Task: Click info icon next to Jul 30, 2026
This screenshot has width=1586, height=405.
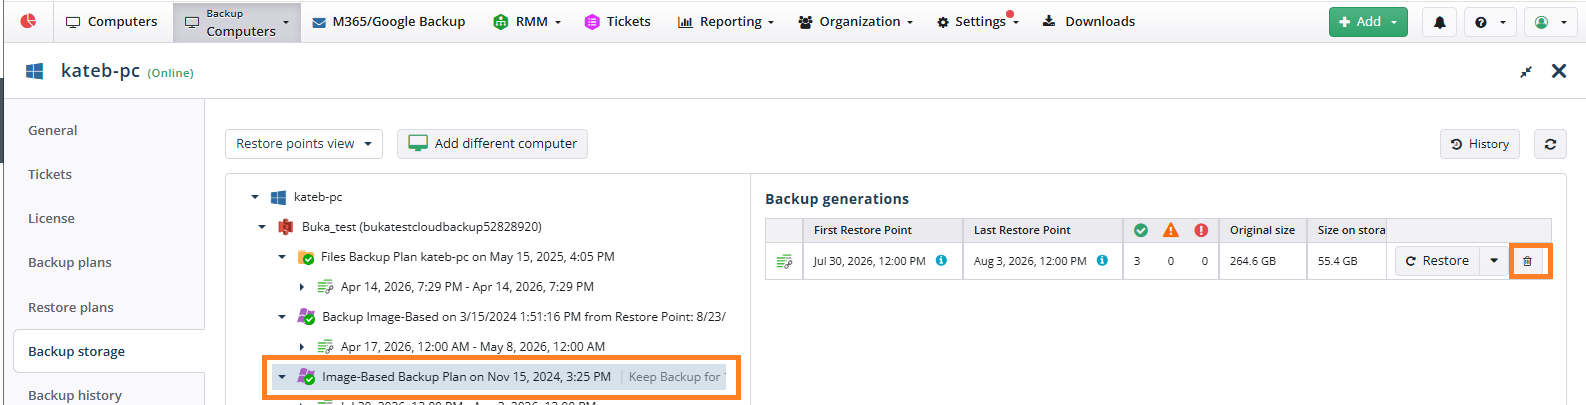Action: [x=941, y=260]
